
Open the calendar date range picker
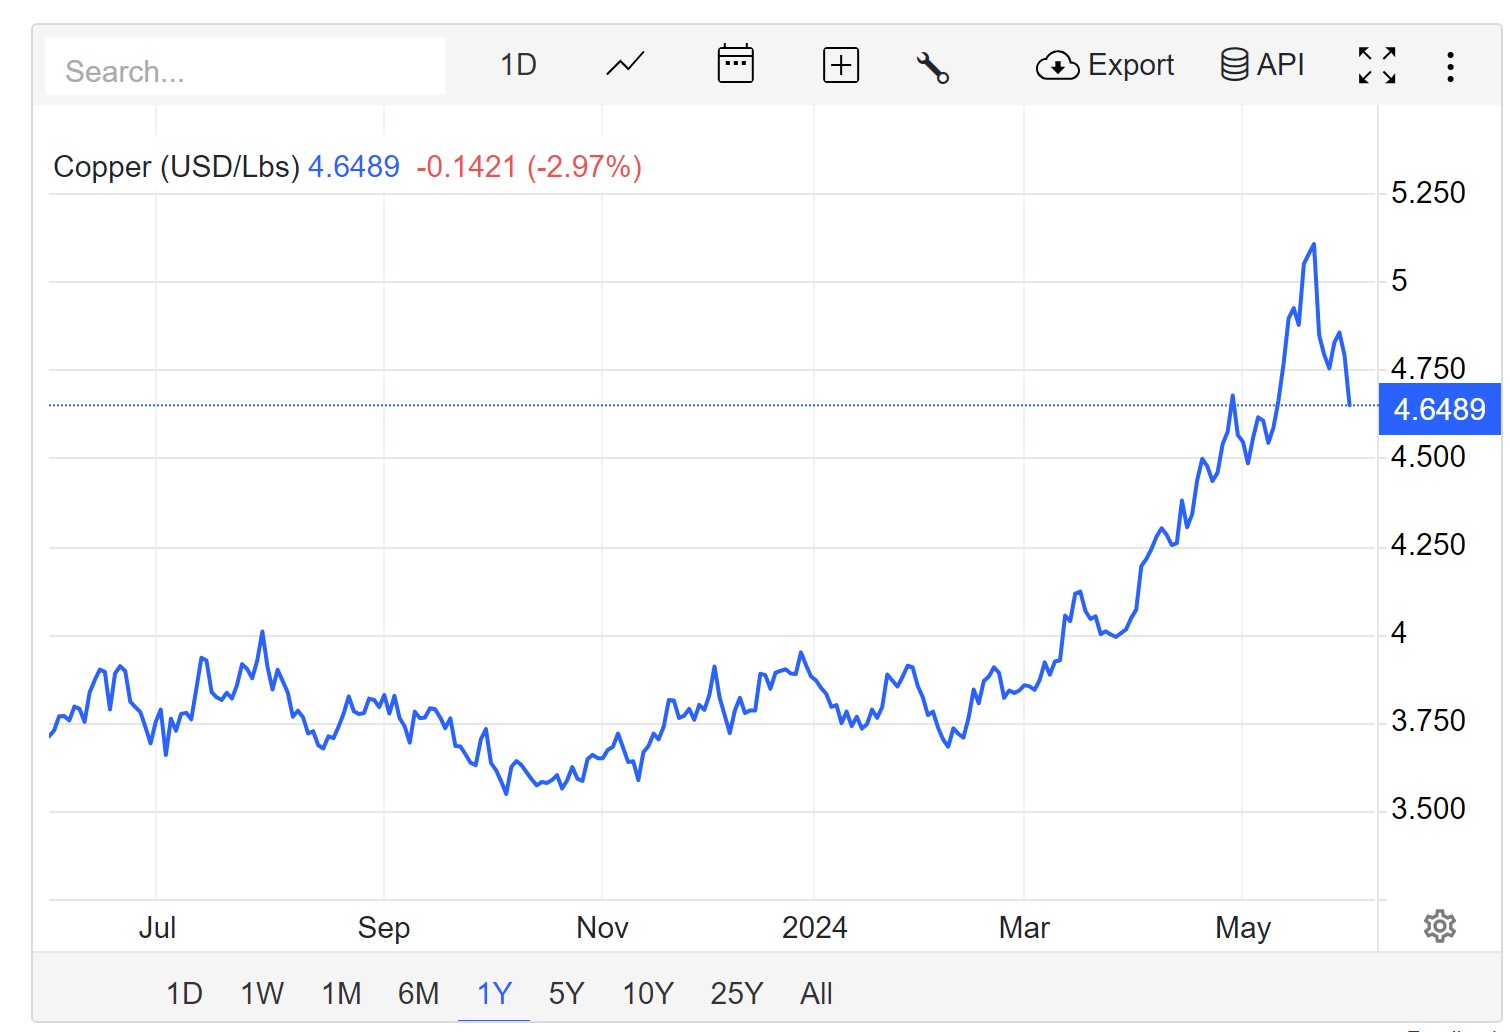point(735,65)
